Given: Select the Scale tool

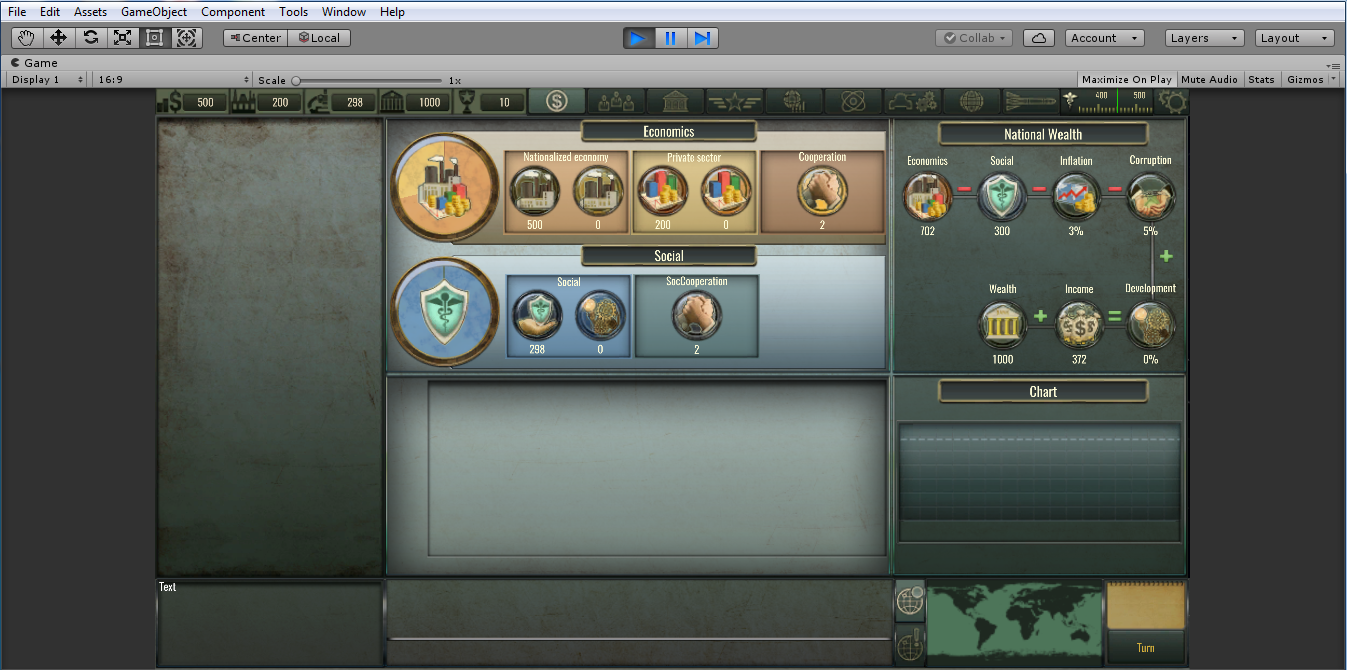Looking at the screenshot, I should tap(122, 38).
